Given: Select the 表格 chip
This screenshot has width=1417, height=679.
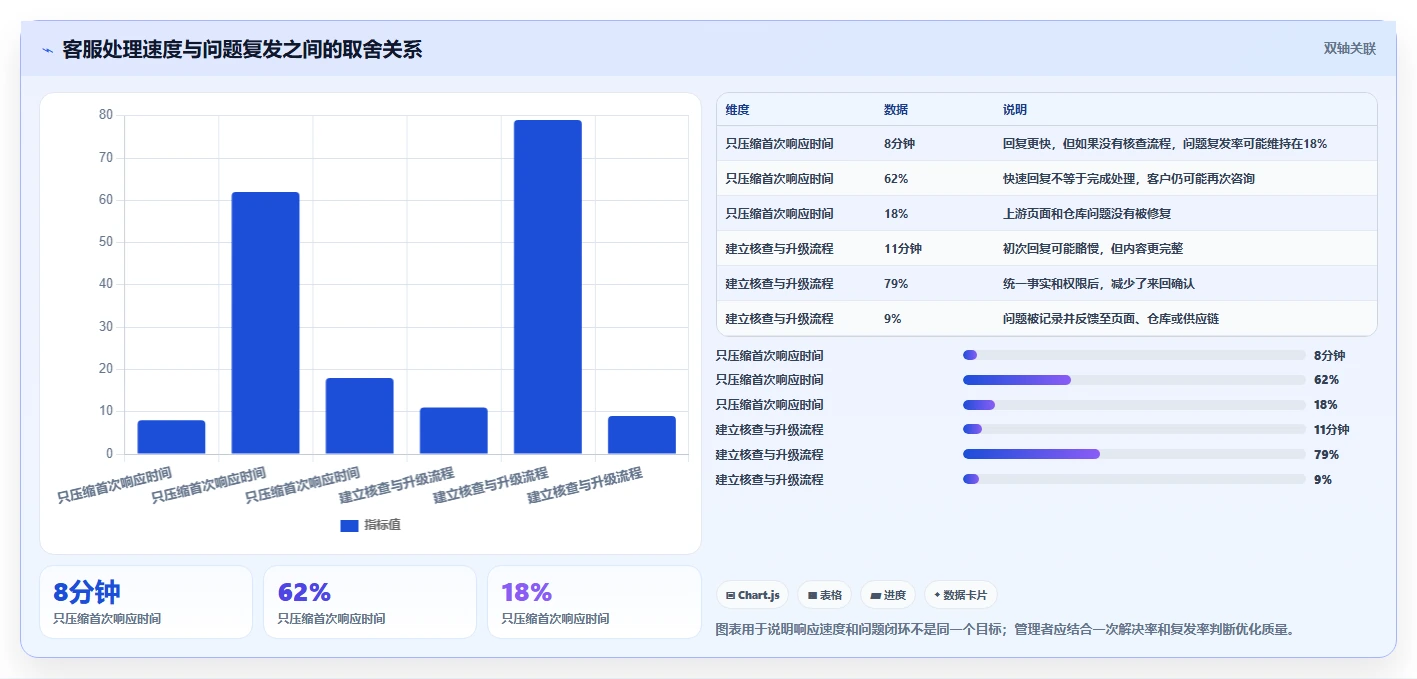Looking at the screenshot, I should point(824,595).
